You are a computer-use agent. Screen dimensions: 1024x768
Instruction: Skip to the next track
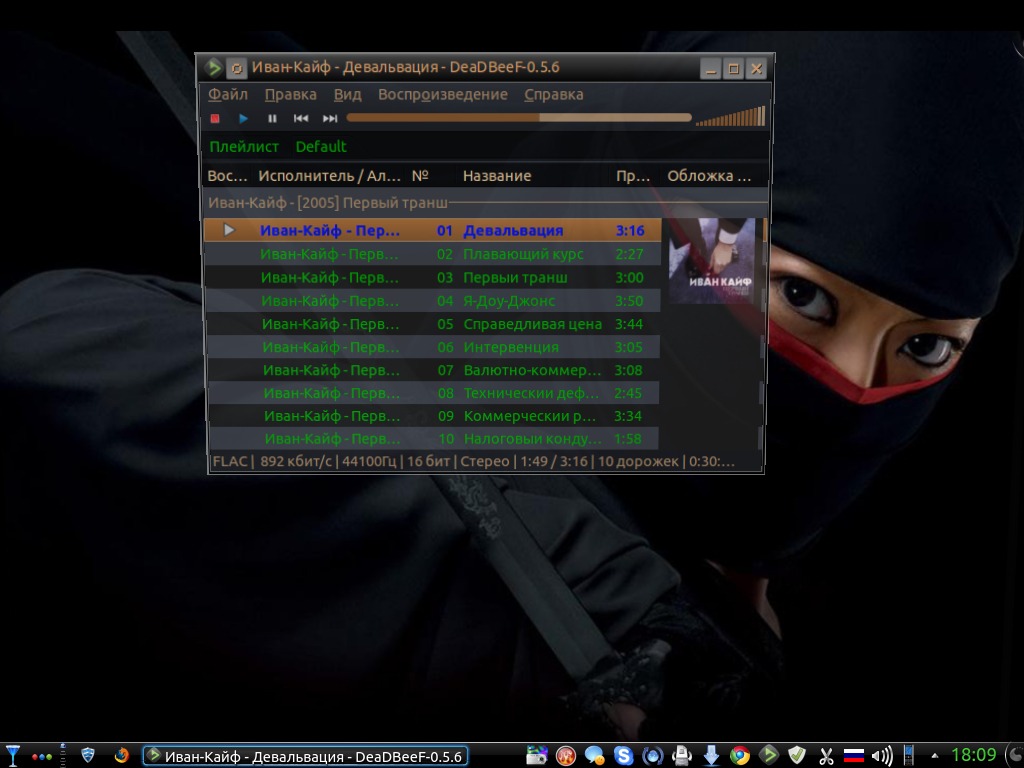click(330, 118)
